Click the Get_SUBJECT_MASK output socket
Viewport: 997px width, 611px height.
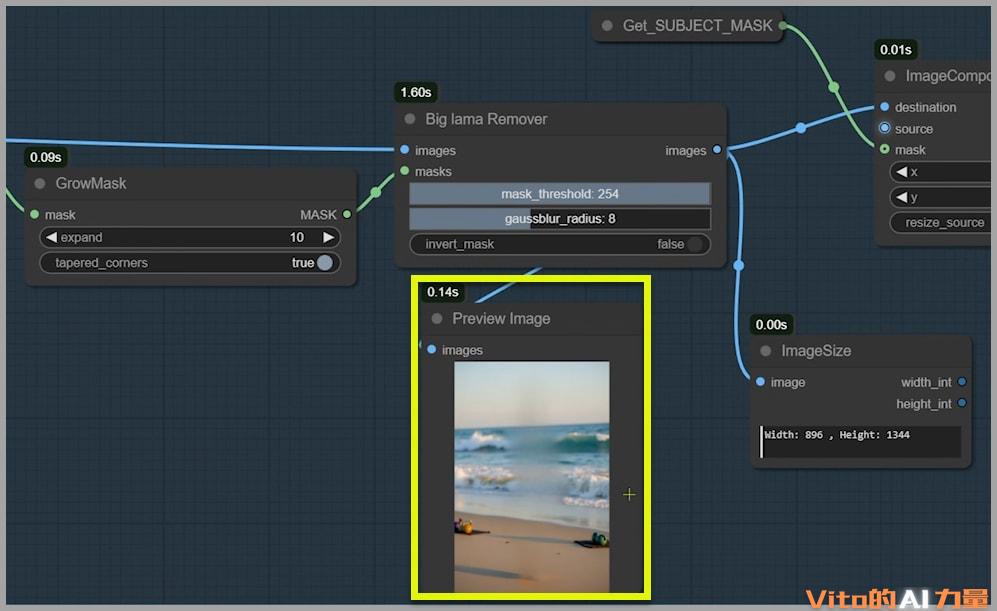(783, 25)
